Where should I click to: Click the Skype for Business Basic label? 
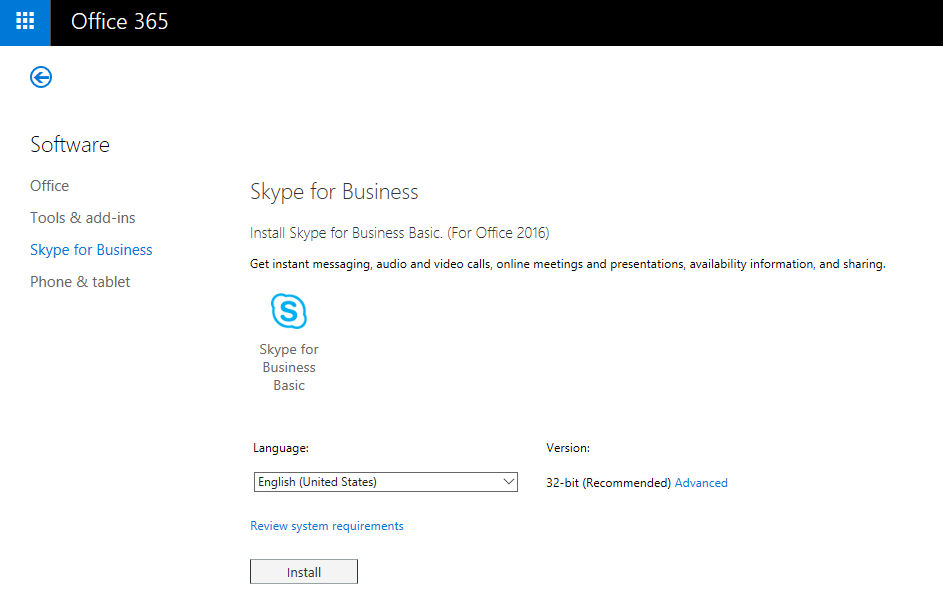pos(289,367)
